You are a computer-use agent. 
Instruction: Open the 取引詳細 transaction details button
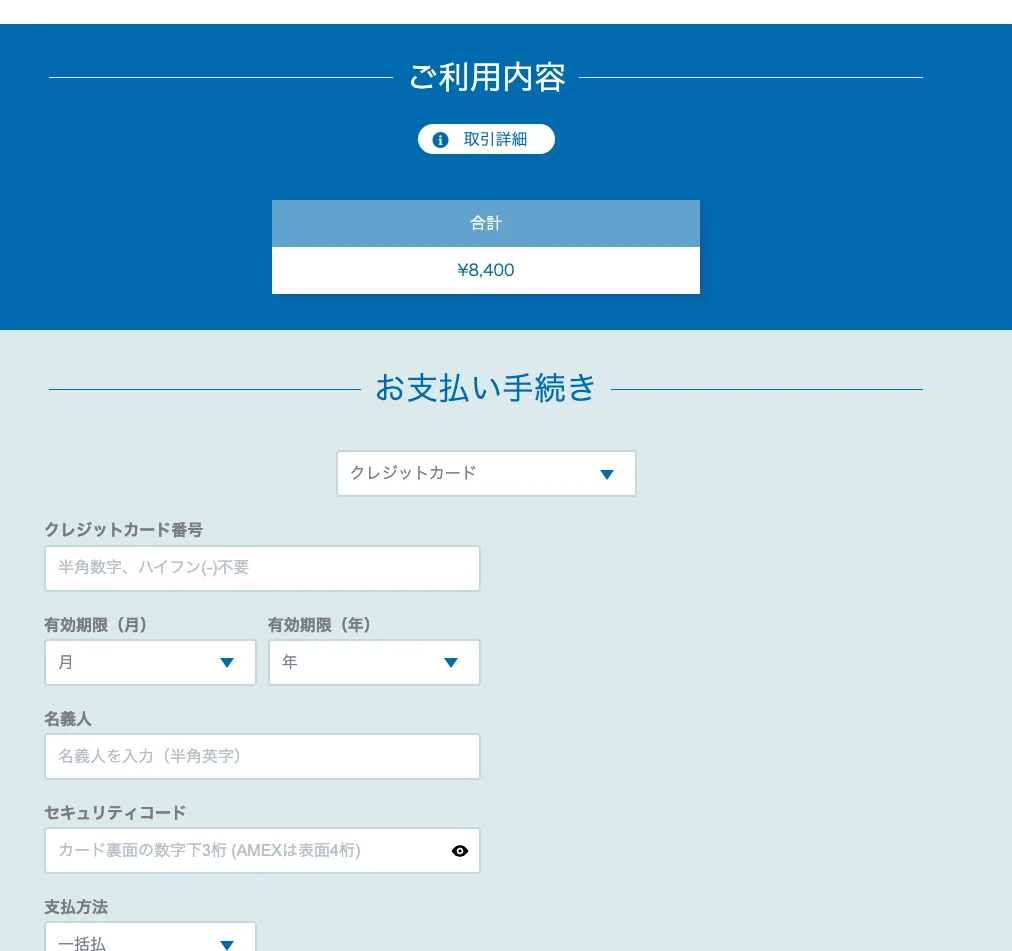(x=486, y=139)
